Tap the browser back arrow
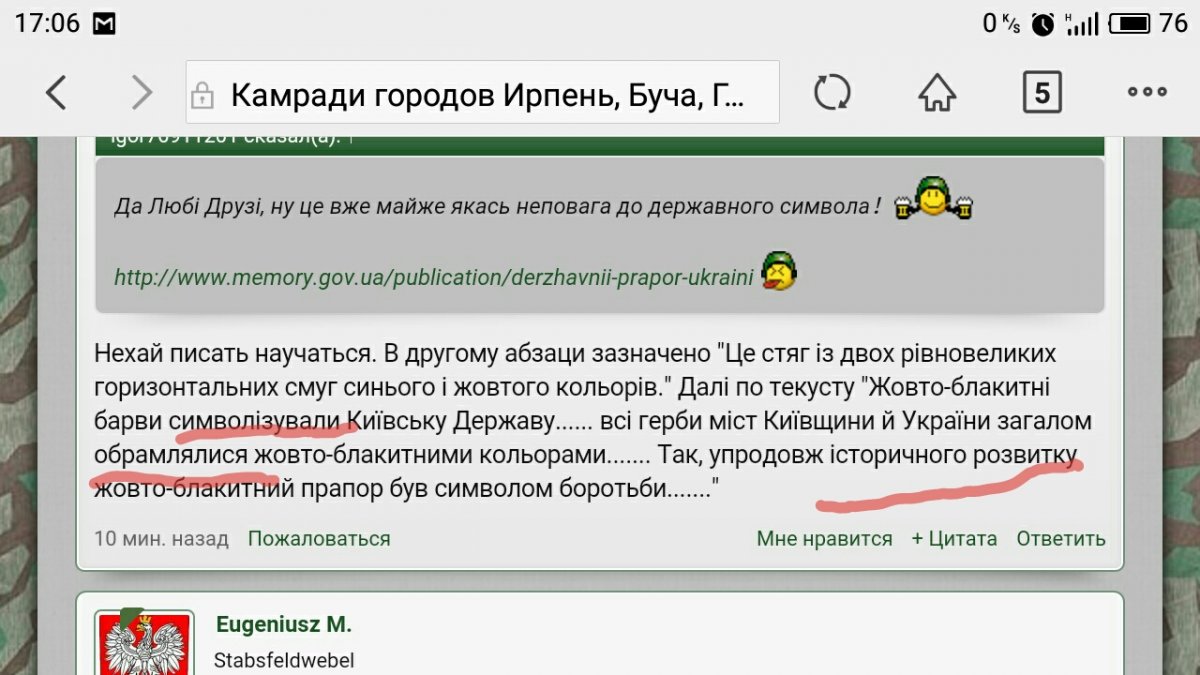The width and height of the screenshot is (1200, 675). coord(56,94)
